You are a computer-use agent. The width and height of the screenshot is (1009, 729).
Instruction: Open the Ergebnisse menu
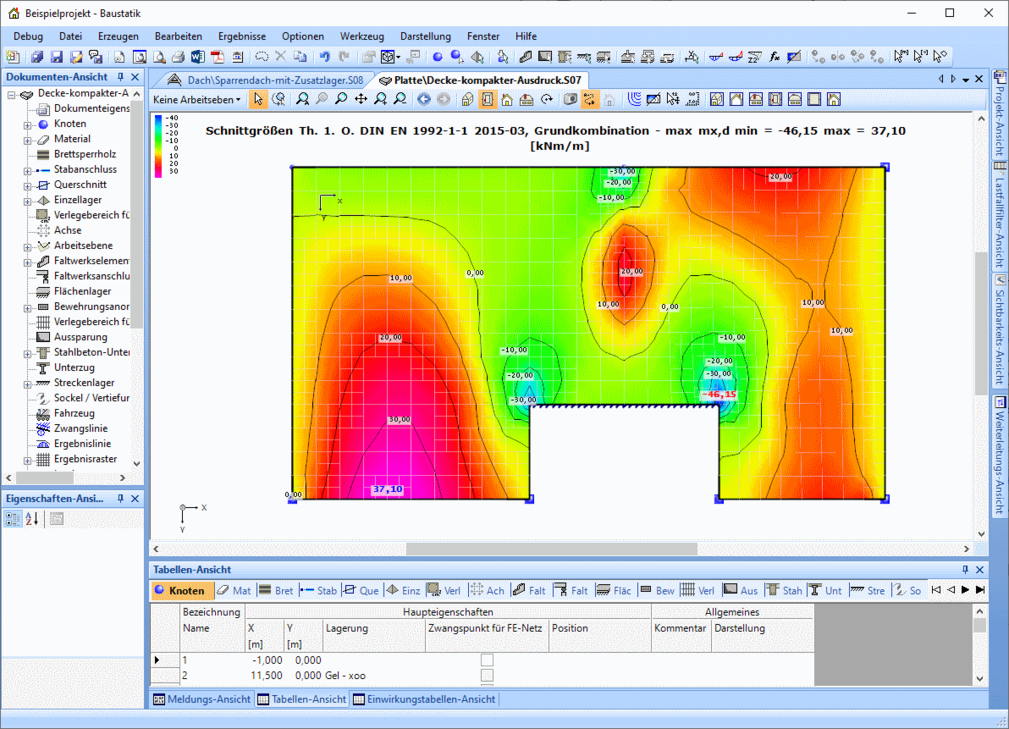pyautogui.click(x=241, y=36)
